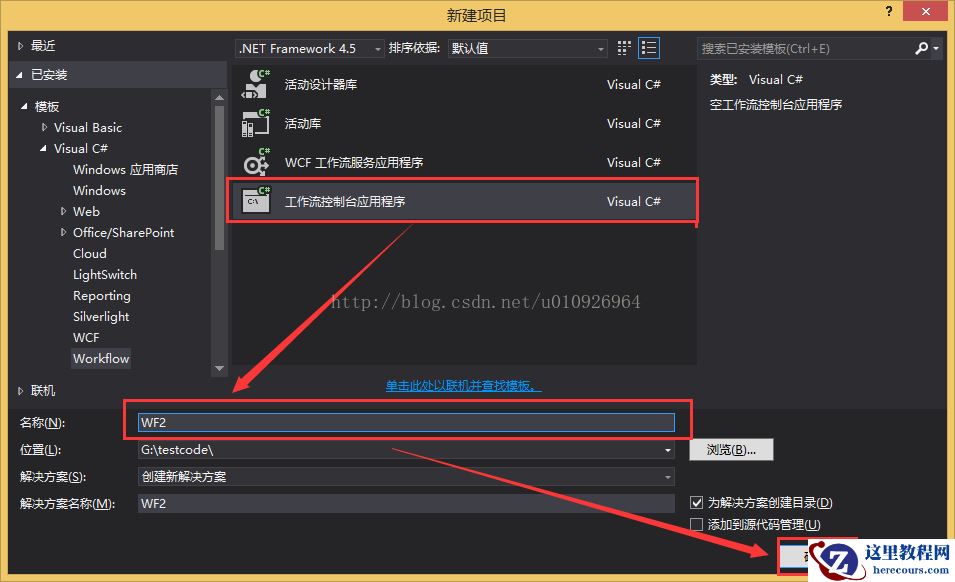Image resolution: width=955 pixels, height=582 pixels.
Task: Collapse the 模板 templates node
Action: 26,106
